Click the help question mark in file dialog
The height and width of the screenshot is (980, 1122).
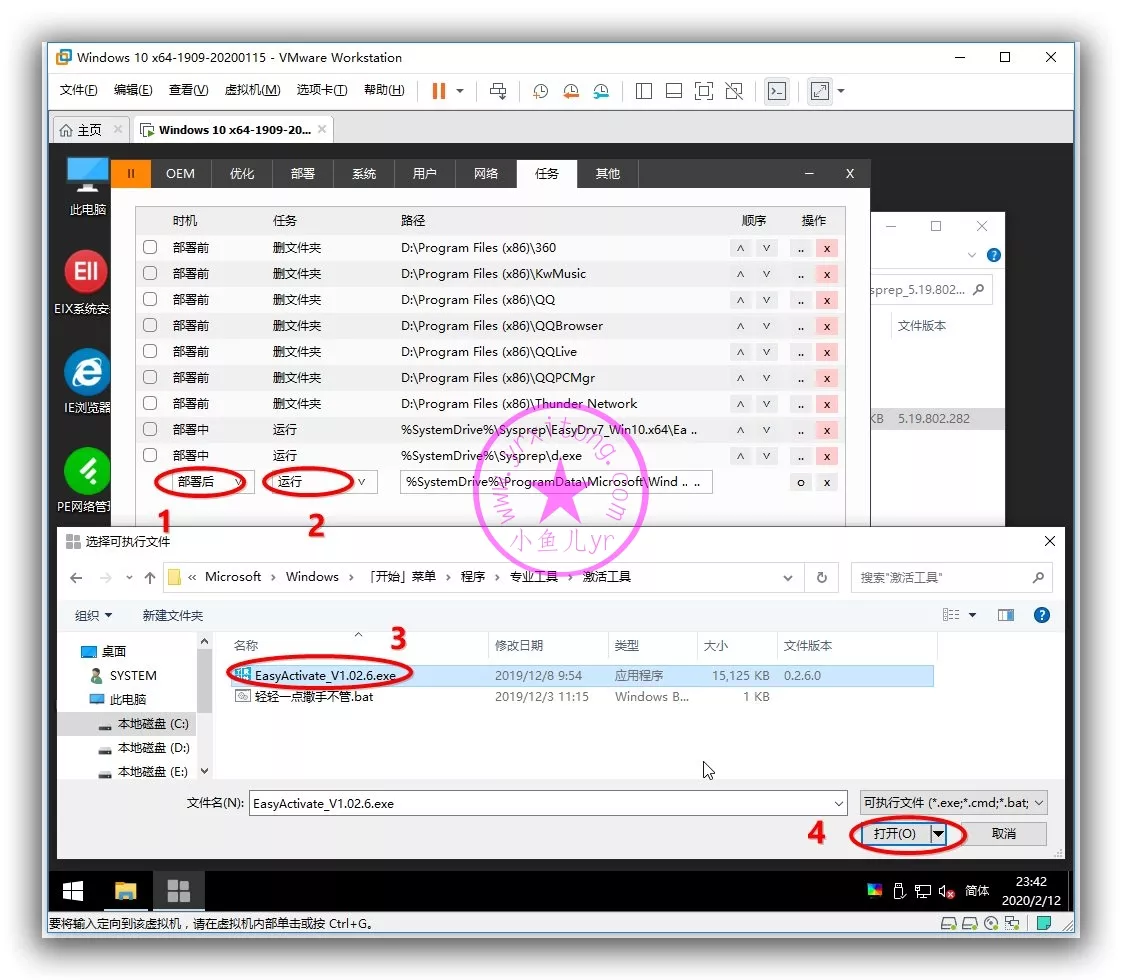coord(1041,615)
